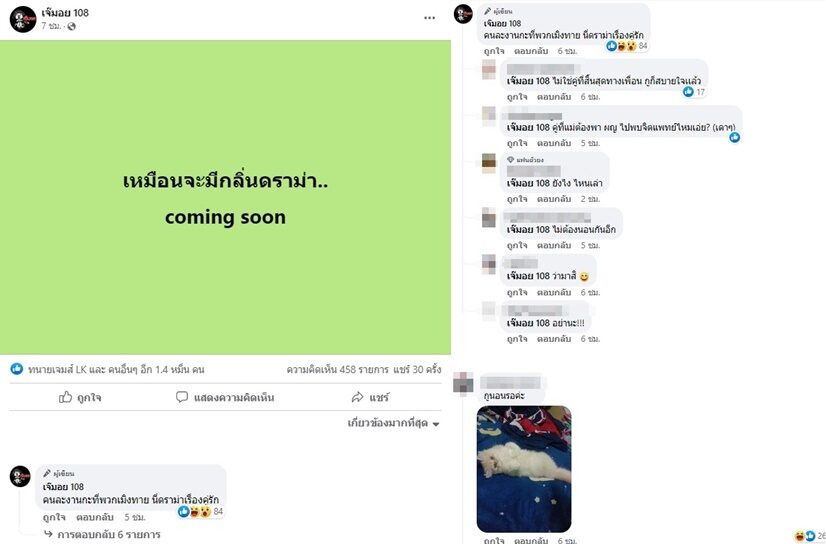
Task: Like the ว่ามาสิ comment using ถูกใจ
Action: click(517, 292)
